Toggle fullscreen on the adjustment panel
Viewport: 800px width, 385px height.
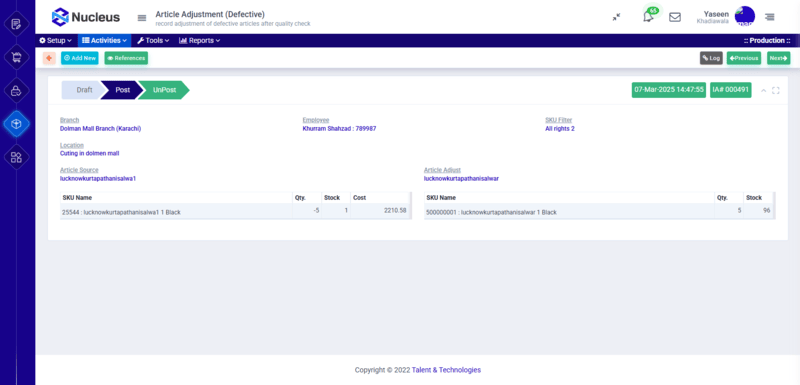776,90
